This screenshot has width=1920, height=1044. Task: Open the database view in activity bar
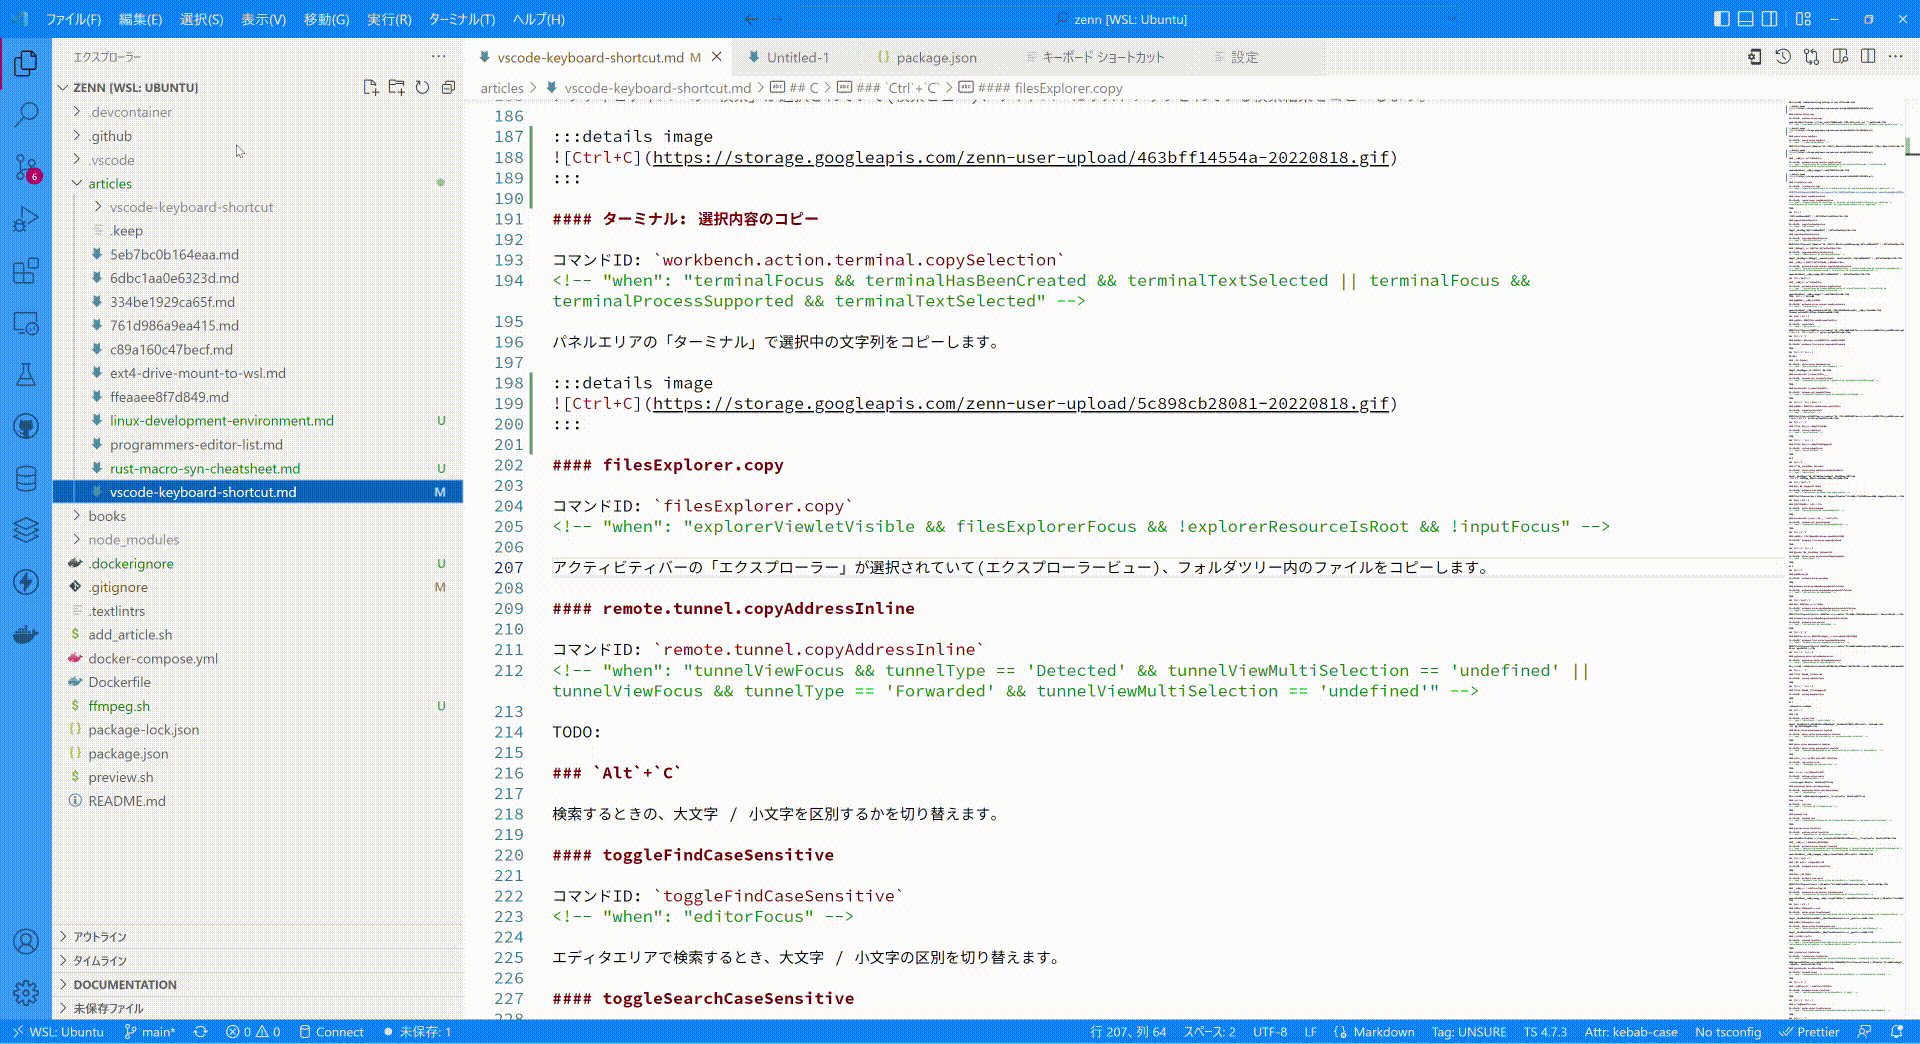coord(26,479)
